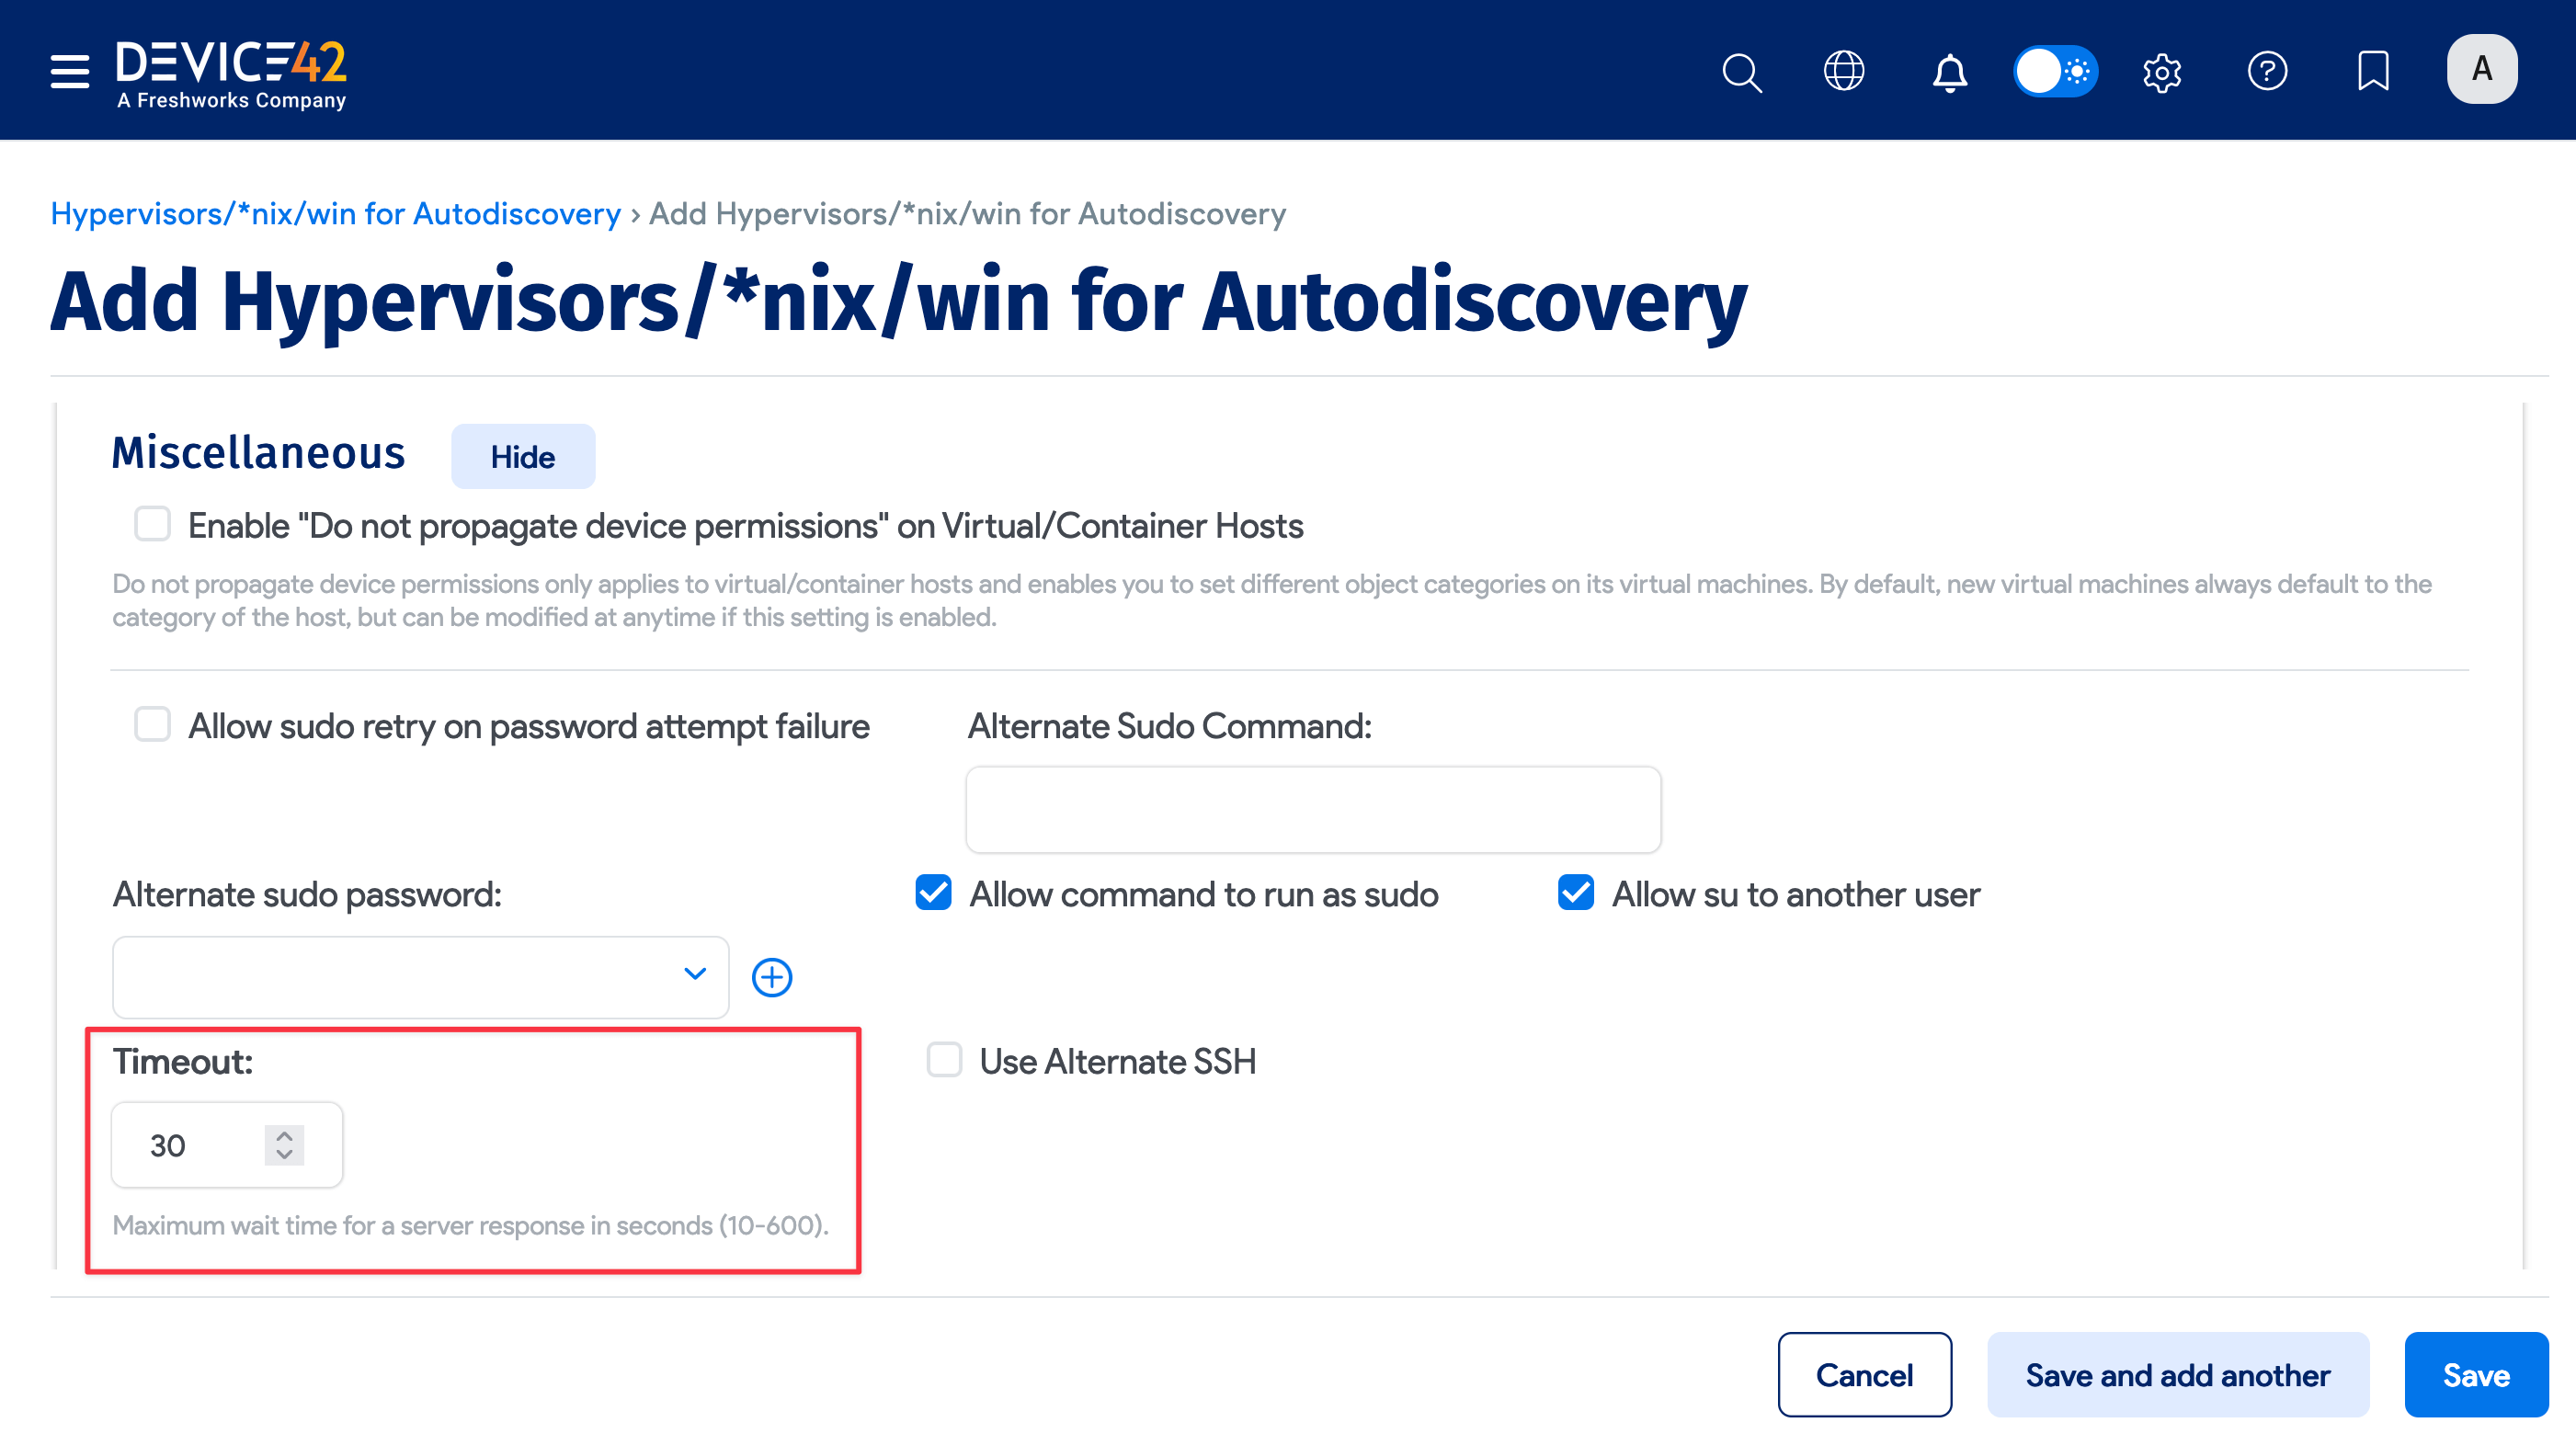
Task: Go to Hypervisors/*nix/win for Autodiscovery breadcrumb
Action: 335,214
